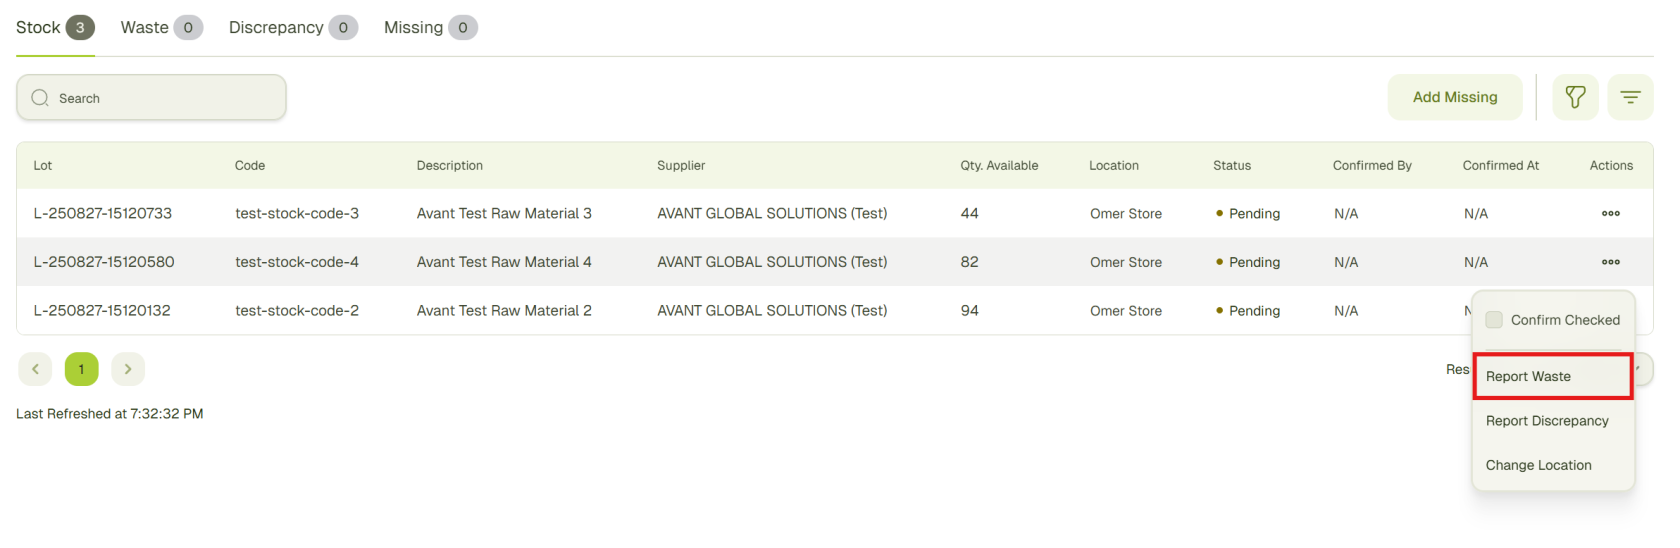Go to previous page arrow

(35, 369)
